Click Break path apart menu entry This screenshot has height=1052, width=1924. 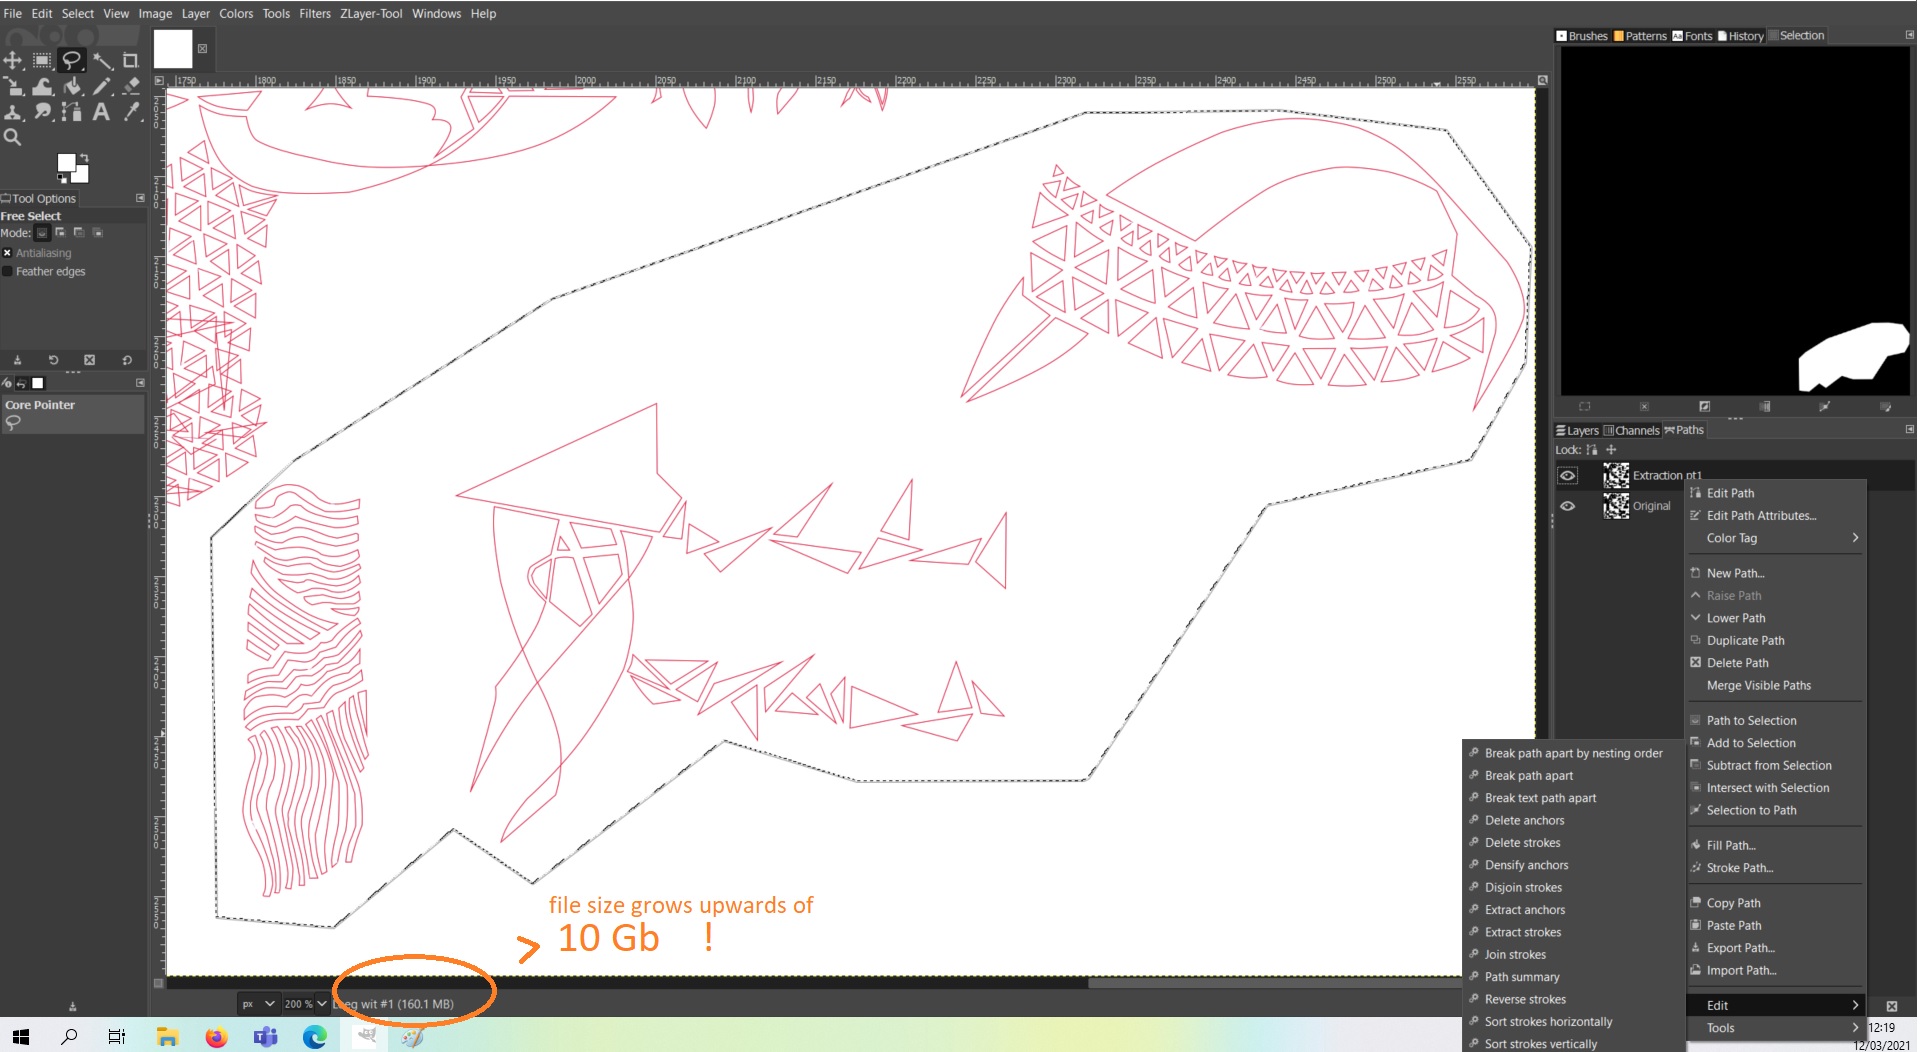click(1528, 776)
